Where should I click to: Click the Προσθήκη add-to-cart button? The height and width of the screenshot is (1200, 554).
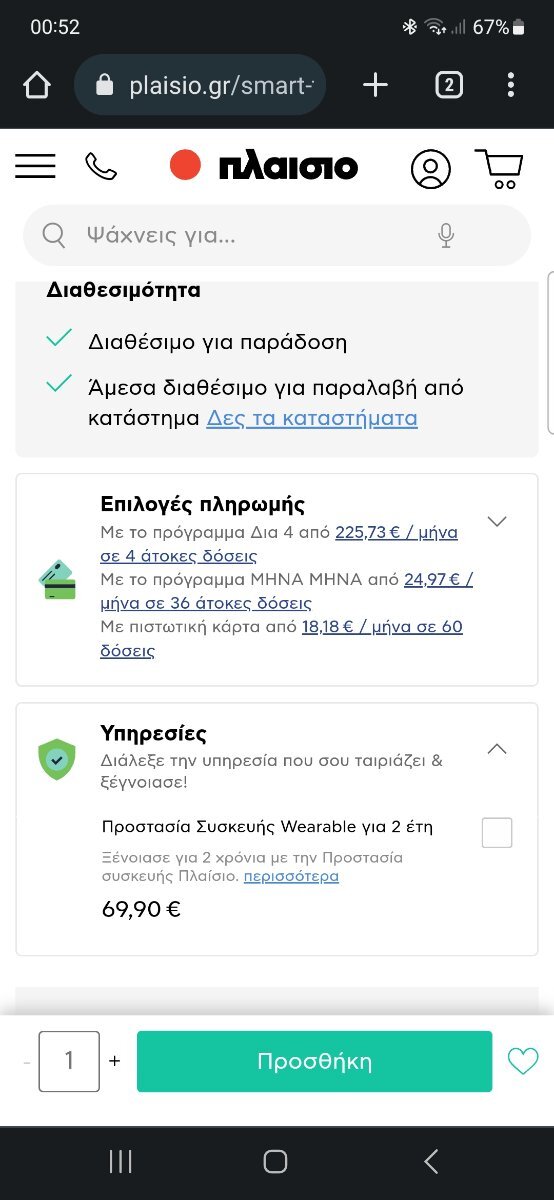click(x=315, y=1061)
